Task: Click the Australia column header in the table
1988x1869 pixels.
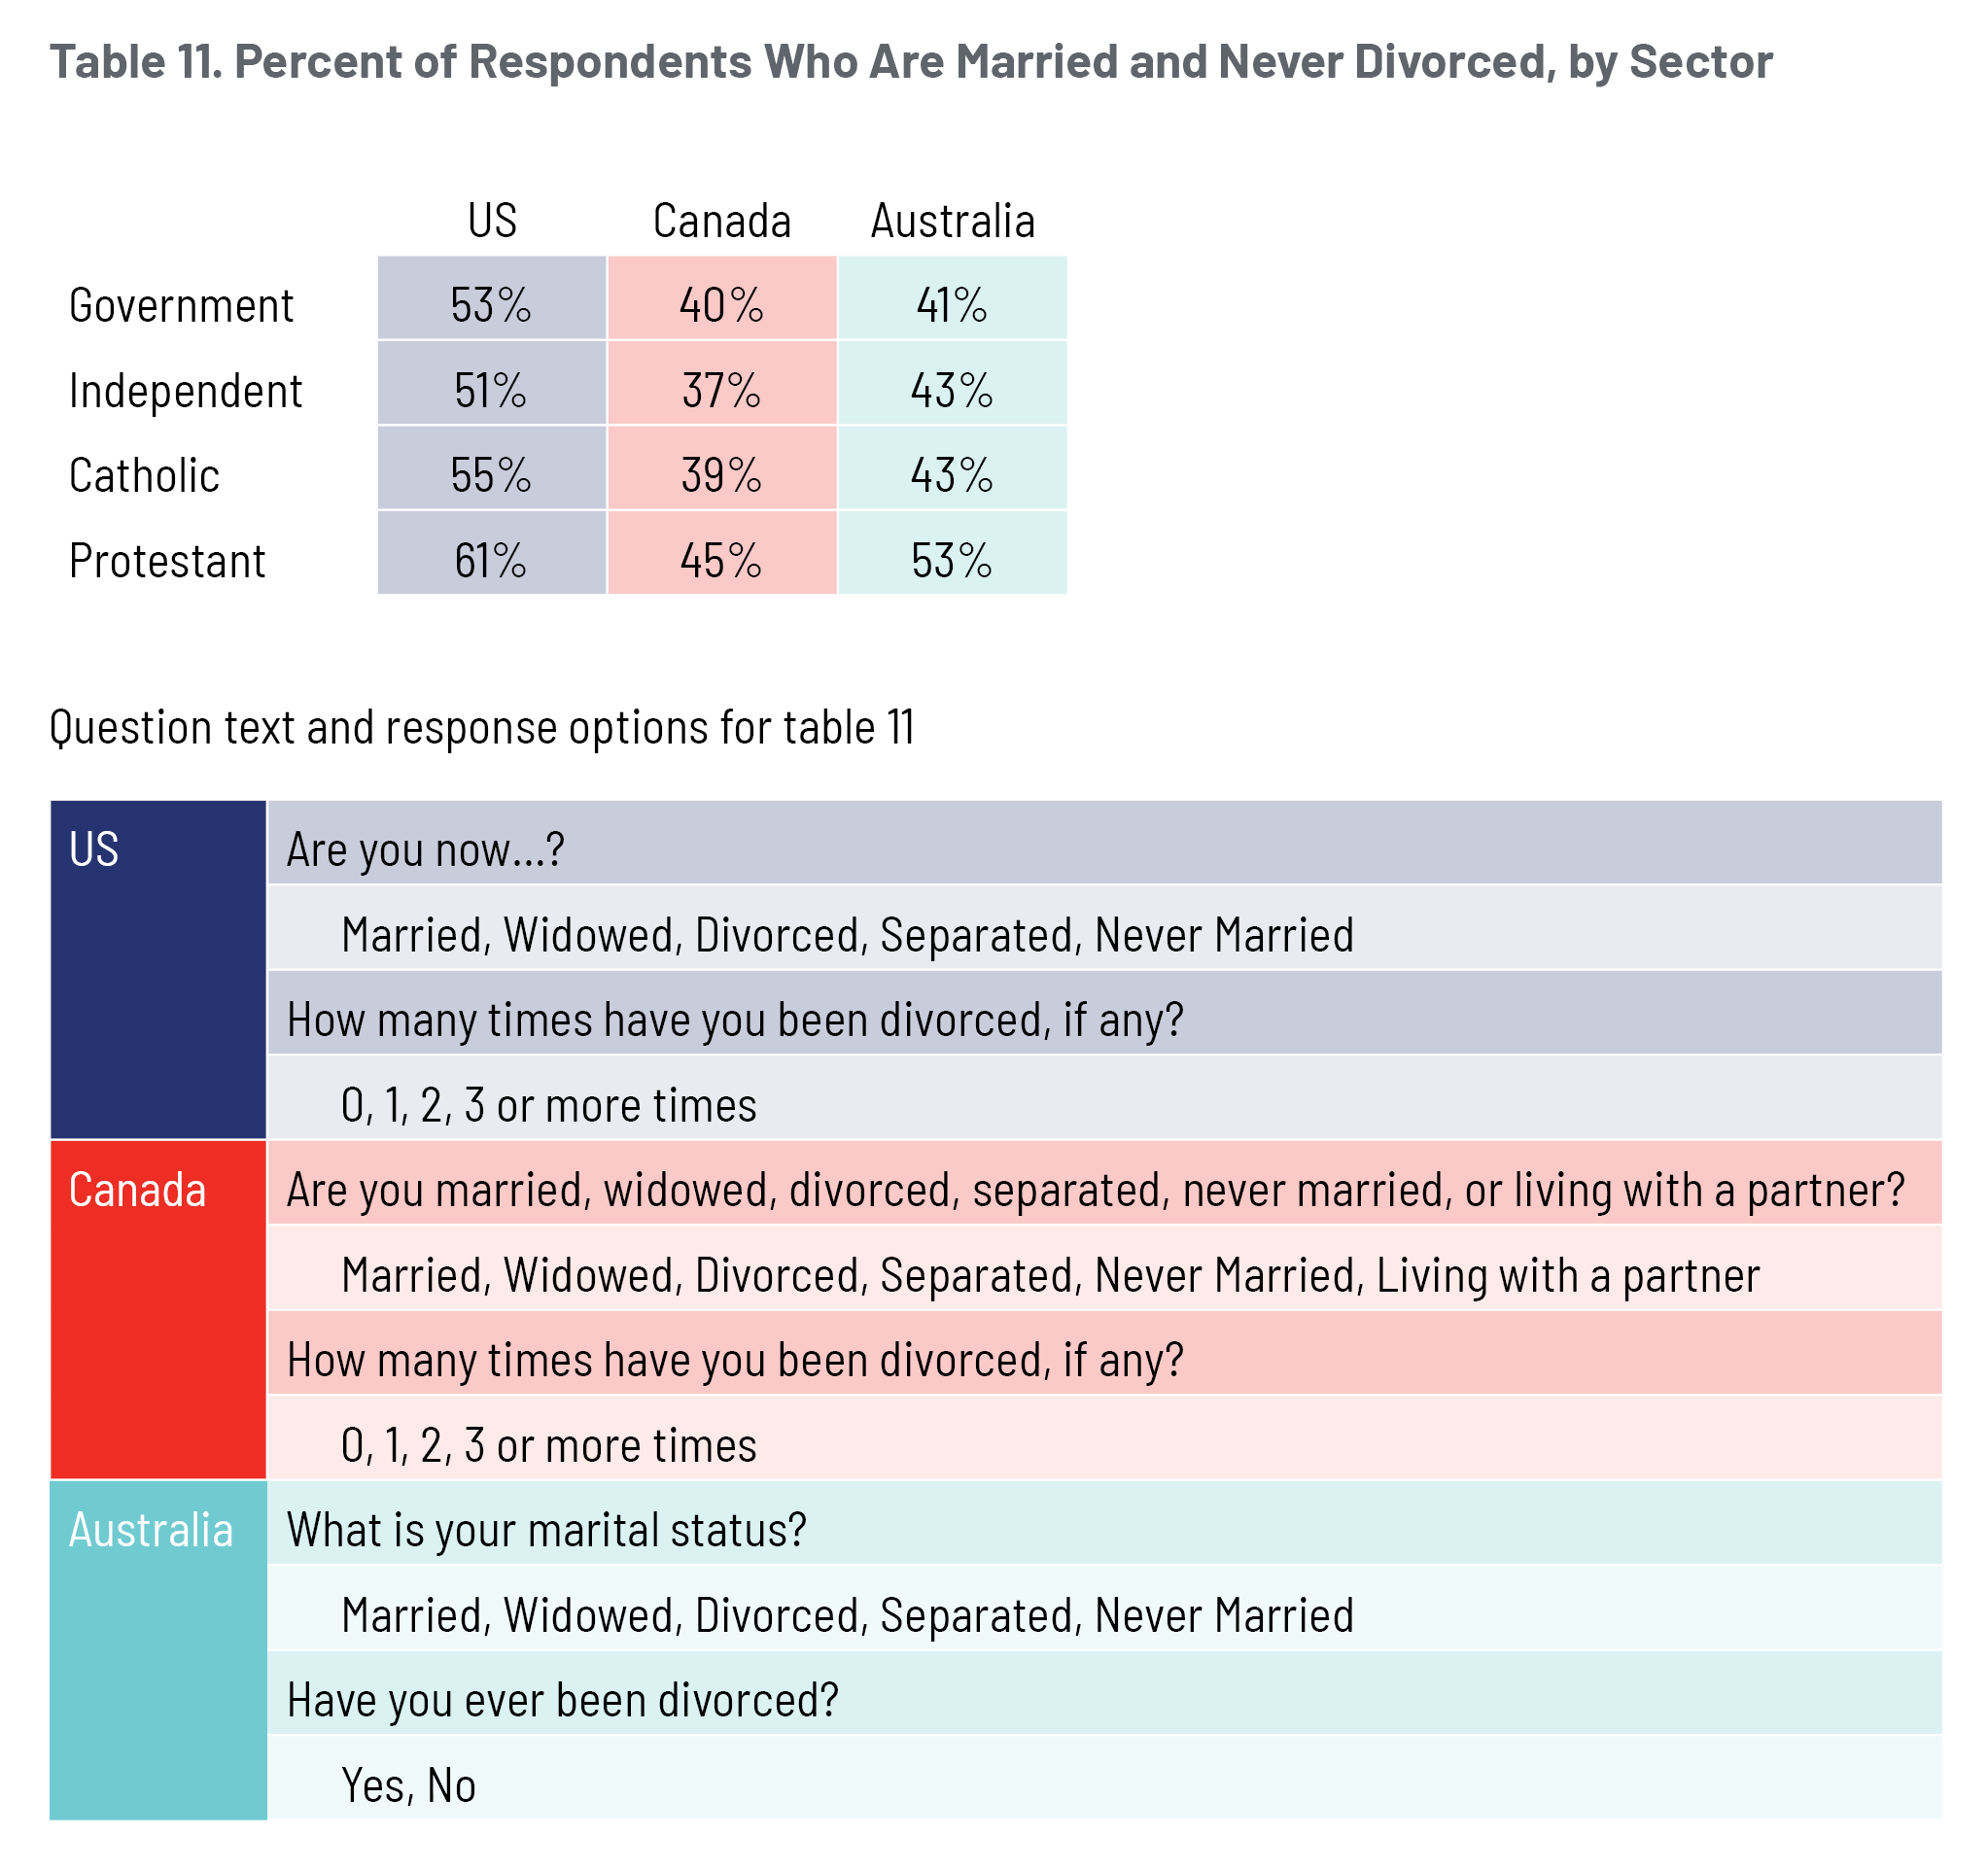Action: pyautogui.click(x=952, y=221)
